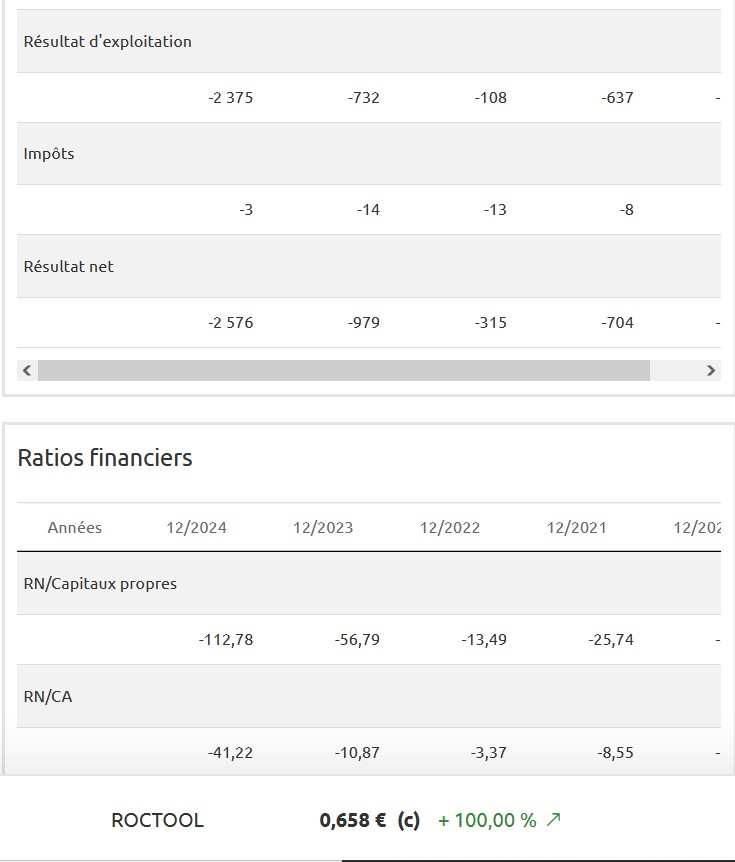Click the upward trend arrow icon
Image resolution: width=735 pixels, height=862 pixels.
(x=554, y=820)
